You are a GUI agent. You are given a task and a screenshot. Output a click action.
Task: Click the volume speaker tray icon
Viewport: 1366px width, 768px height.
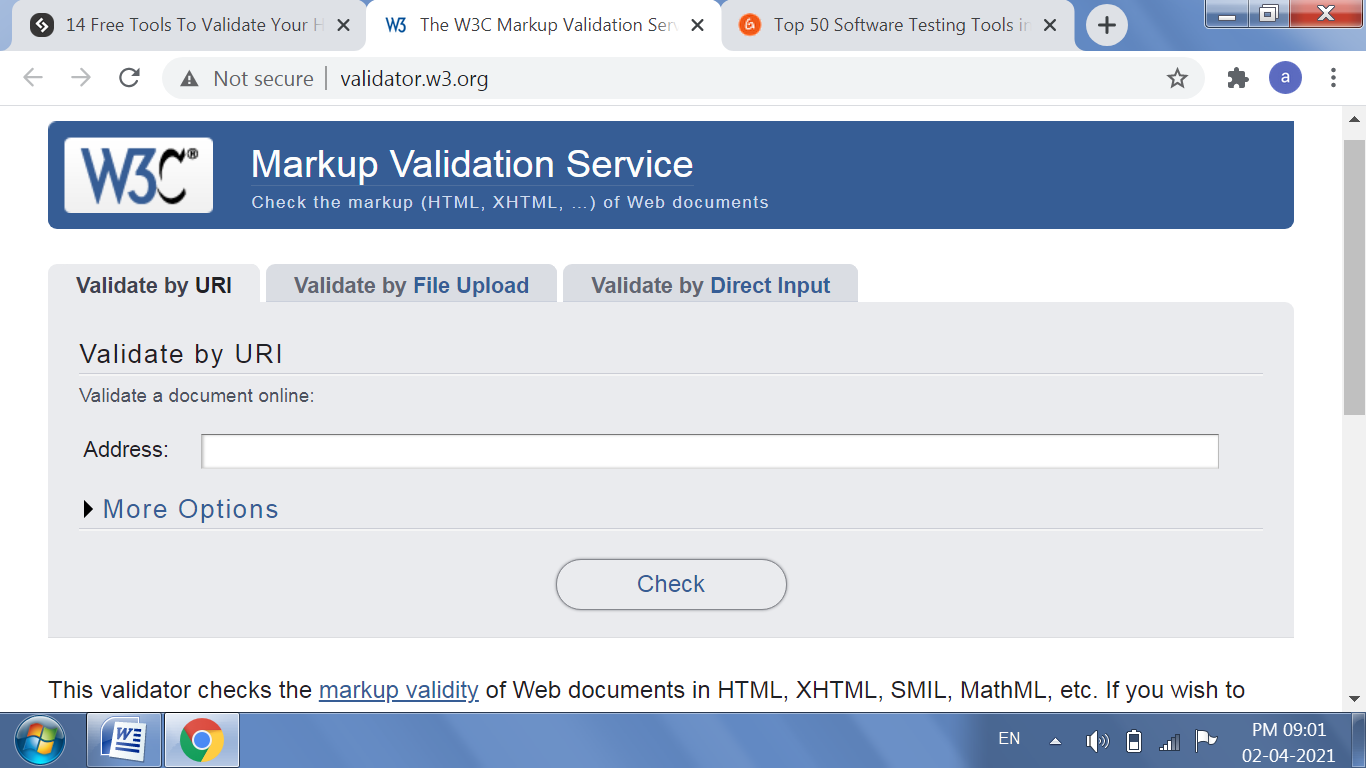[x=1097, y=741]
